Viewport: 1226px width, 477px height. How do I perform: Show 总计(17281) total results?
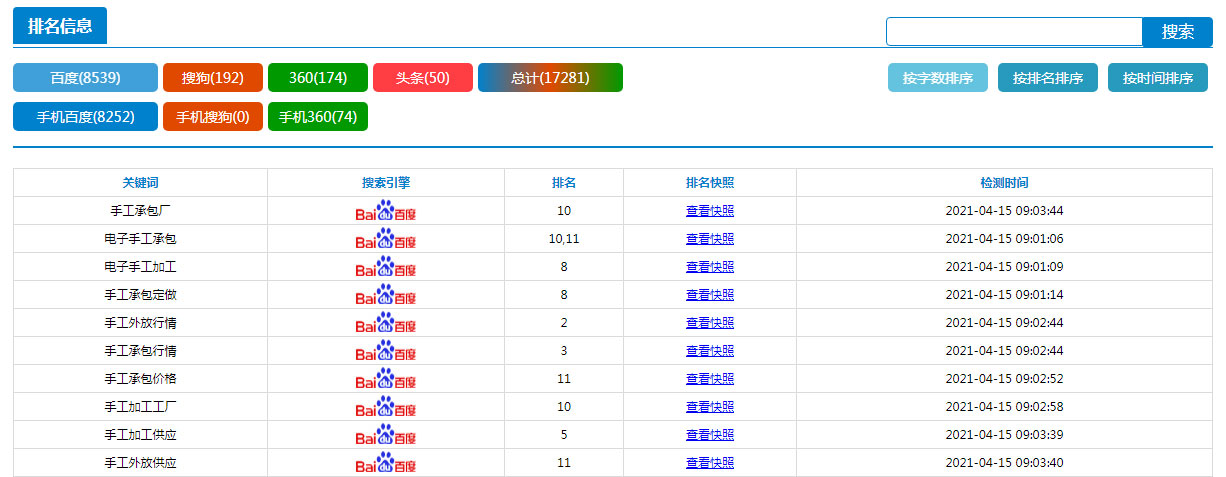coord(550,78)
